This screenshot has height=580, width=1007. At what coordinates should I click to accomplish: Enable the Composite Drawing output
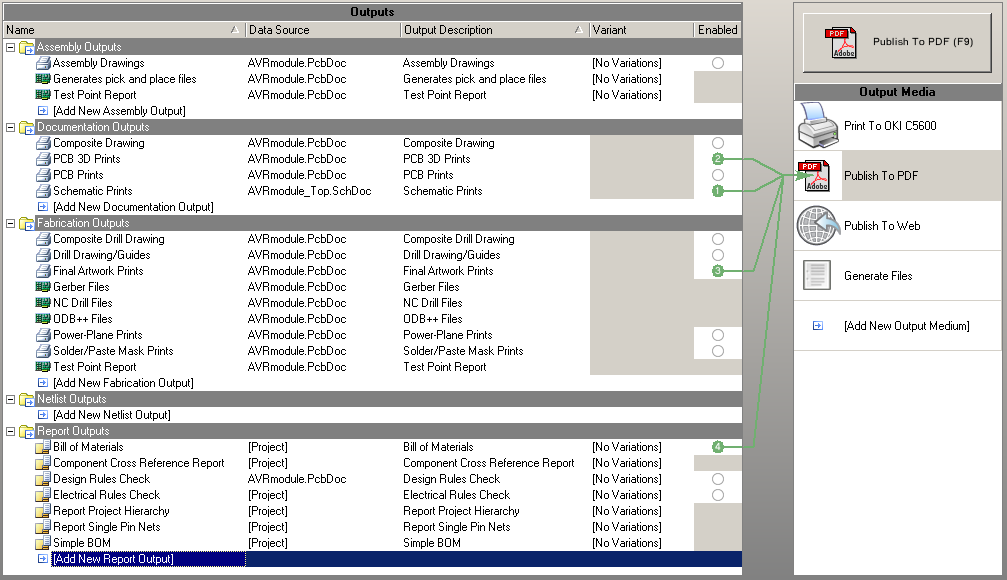(x=718, y=143)
